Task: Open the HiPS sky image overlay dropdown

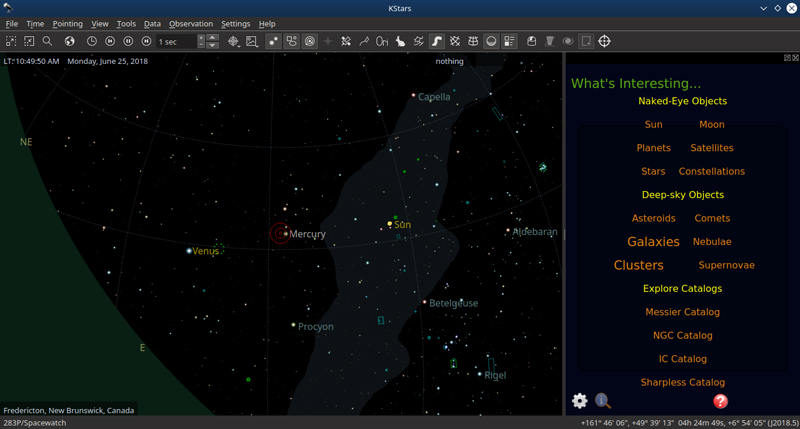Action: click(252, 41)
